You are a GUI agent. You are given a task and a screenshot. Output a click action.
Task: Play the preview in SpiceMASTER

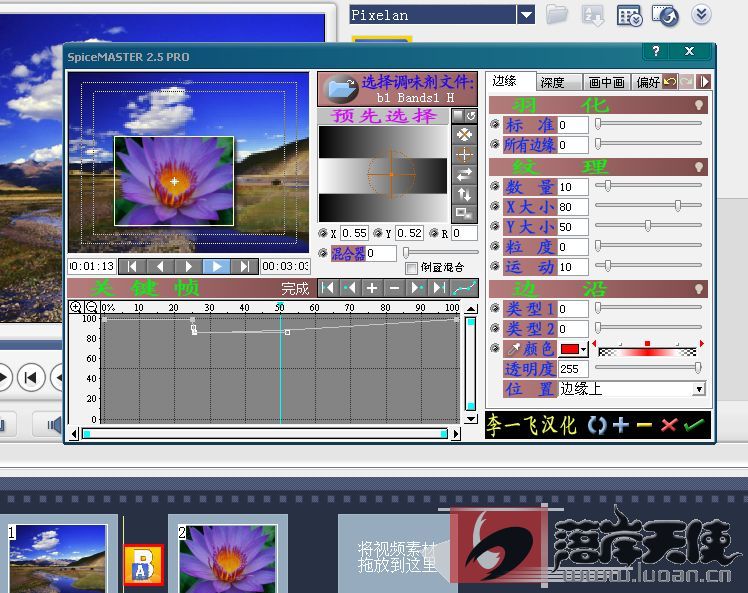click(x=217, y=266)
